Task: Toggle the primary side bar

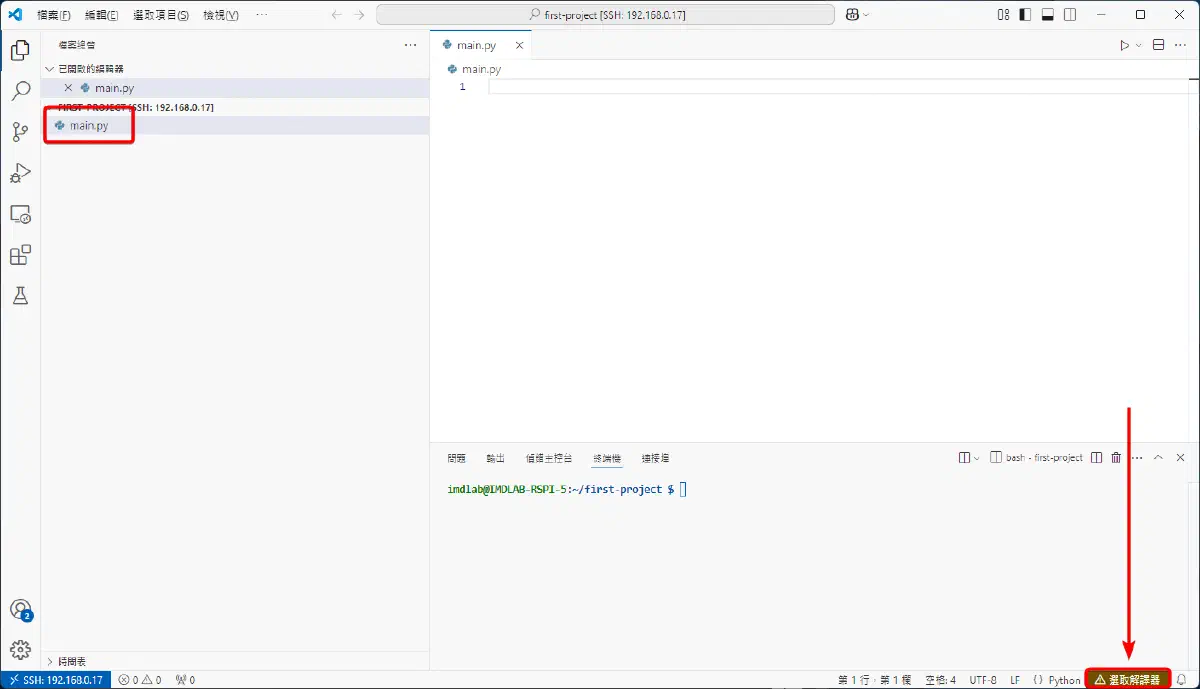Action: click(1026, 15)
